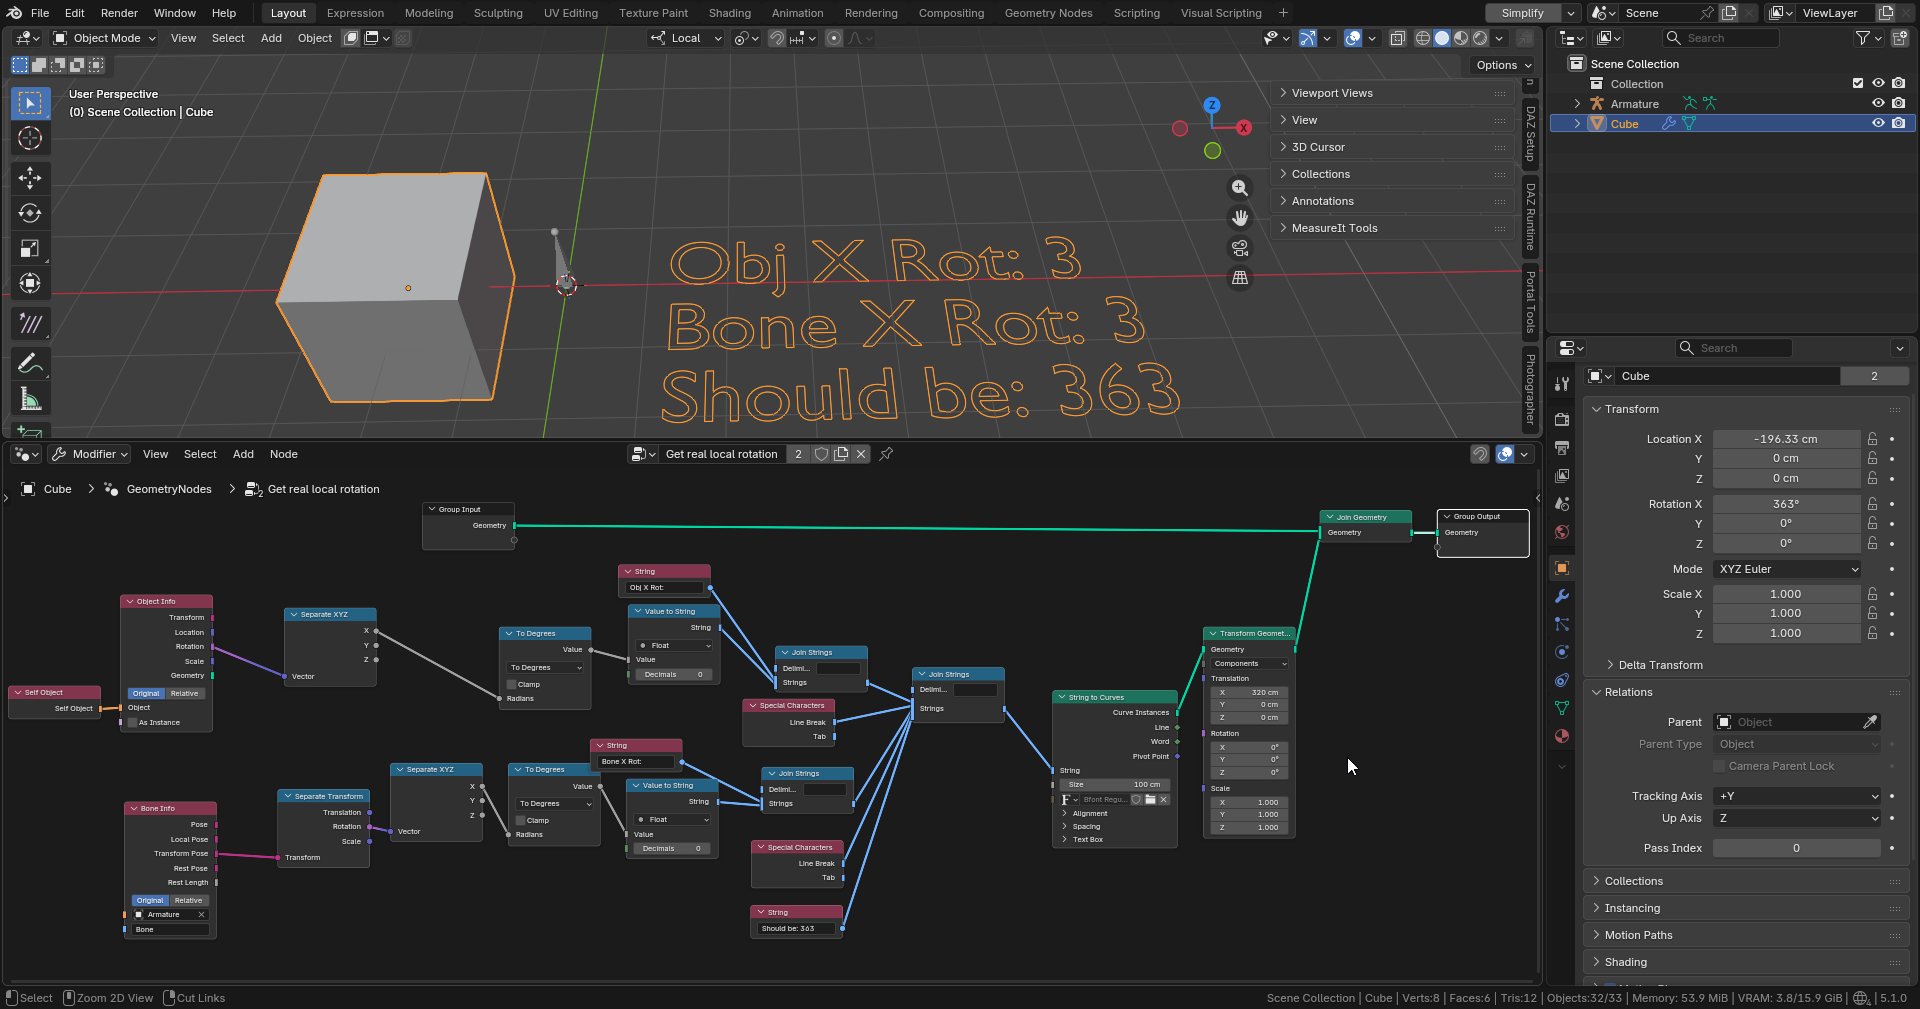Image resolution: width=1920 pixels, height=1009 pixels.
Task: Enable As Instance in Object Info node
Action: click(132, 722)
